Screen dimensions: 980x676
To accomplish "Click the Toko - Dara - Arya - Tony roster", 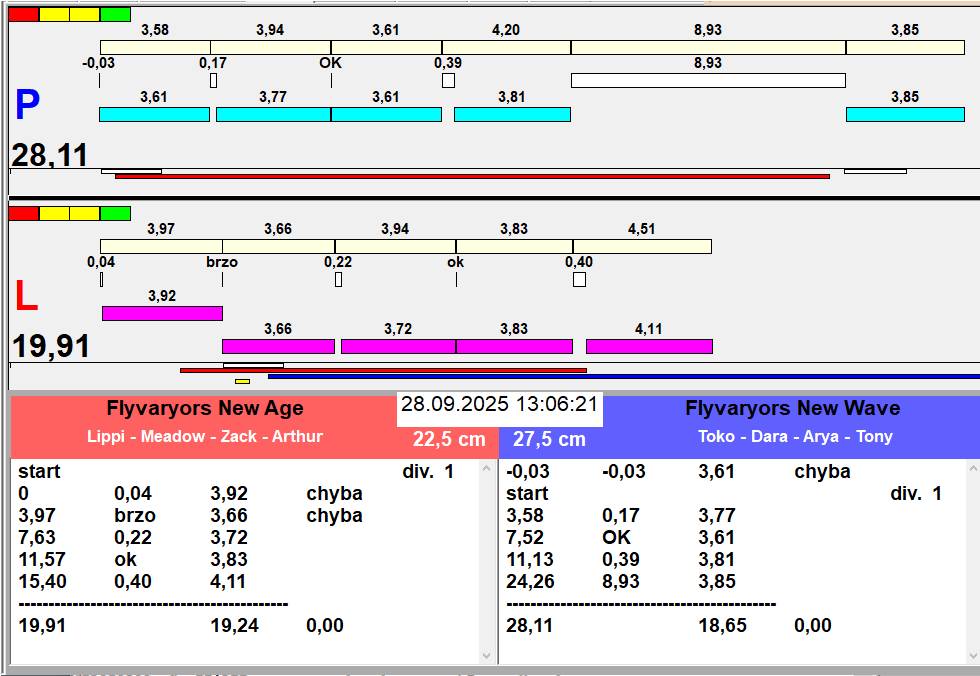I will coord(795,437).
